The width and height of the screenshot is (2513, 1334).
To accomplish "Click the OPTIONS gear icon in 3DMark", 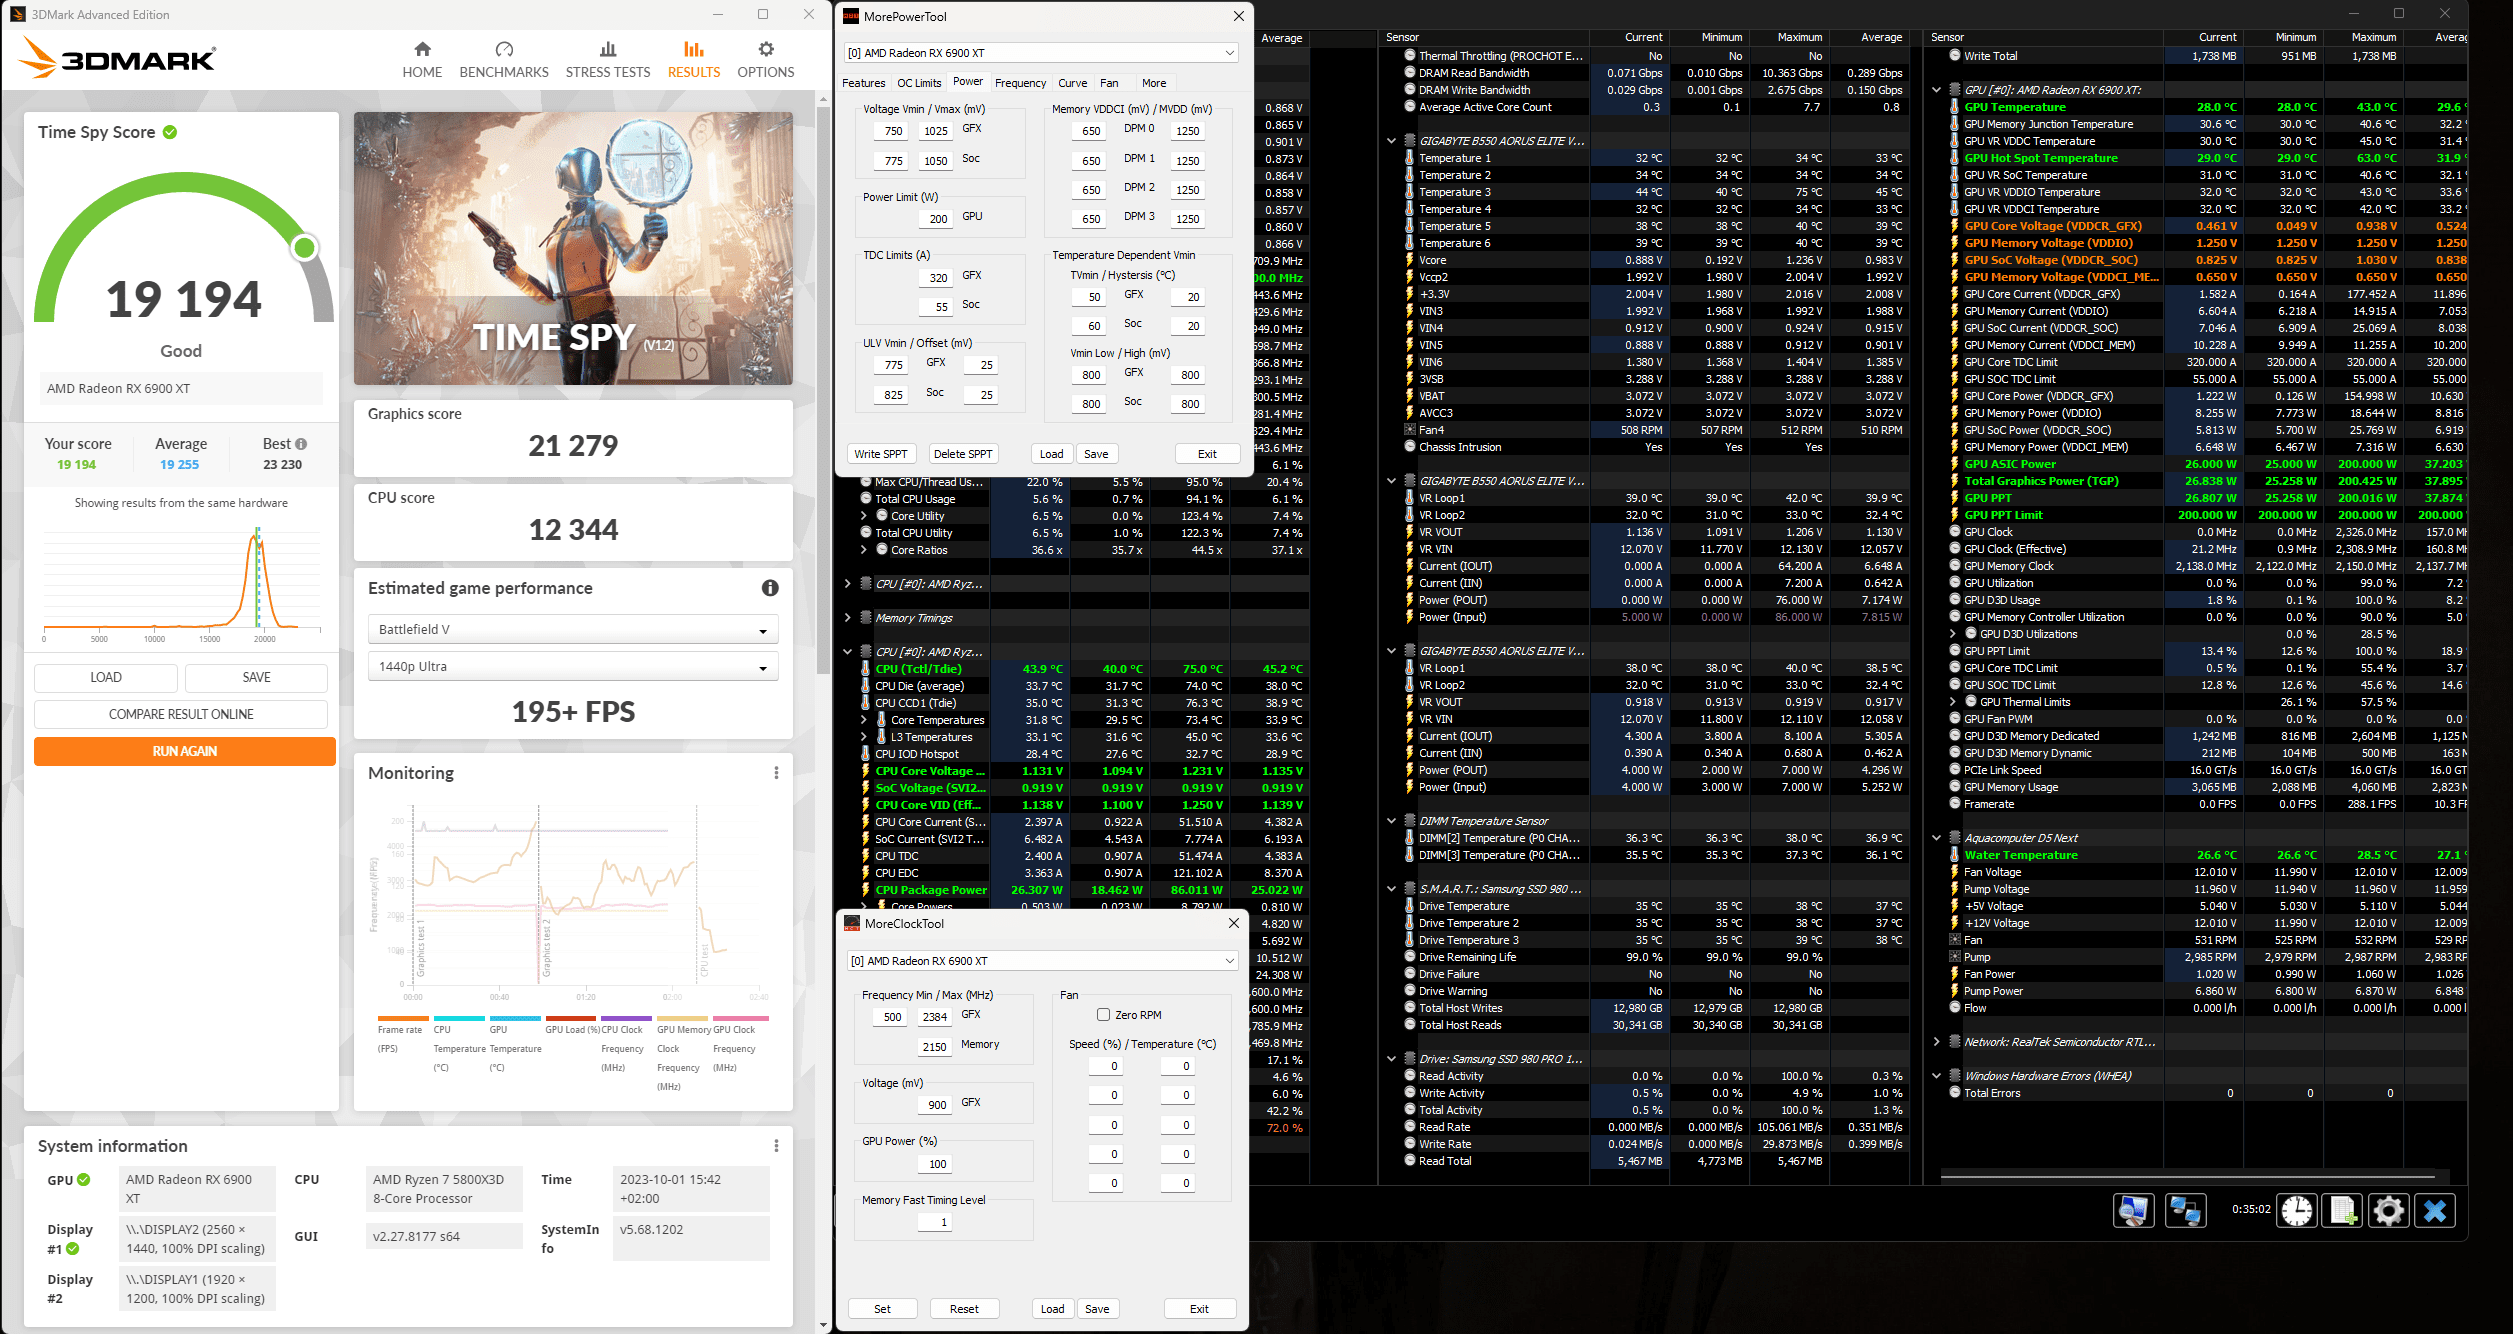I will 765,50.
